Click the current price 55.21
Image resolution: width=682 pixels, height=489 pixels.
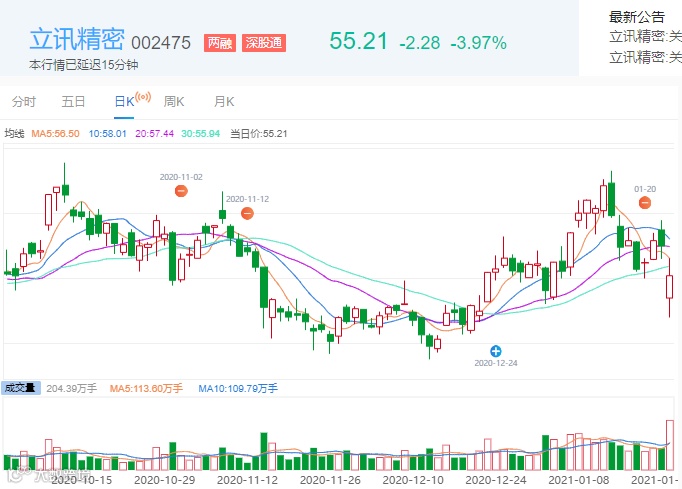pos(358,41)
